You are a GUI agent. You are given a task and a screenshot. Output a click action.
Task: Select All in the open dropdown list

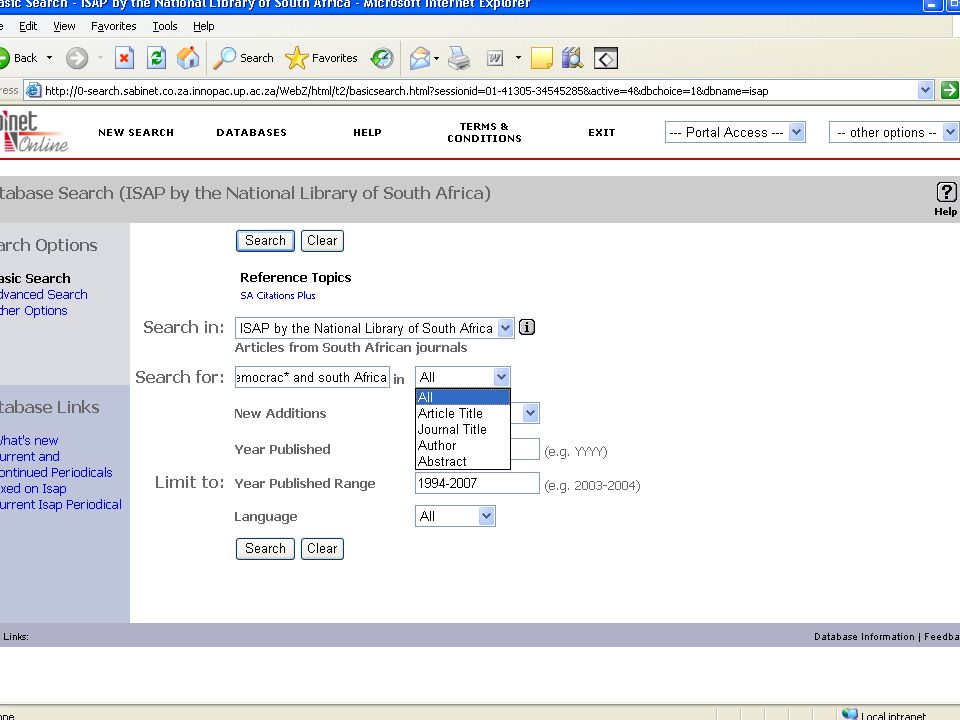coord(462,397)
